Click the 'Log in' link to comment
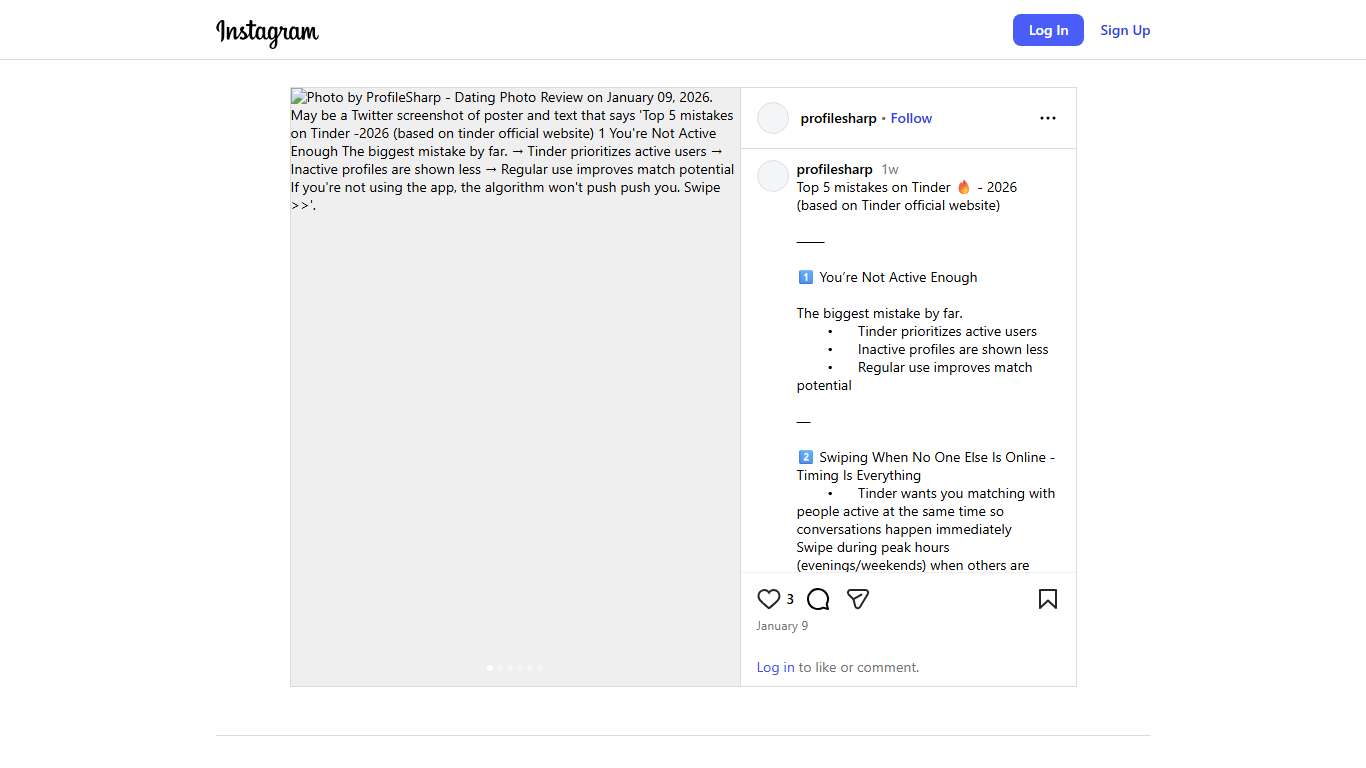This screenshot has width=1366, height=768. (775, 667)
